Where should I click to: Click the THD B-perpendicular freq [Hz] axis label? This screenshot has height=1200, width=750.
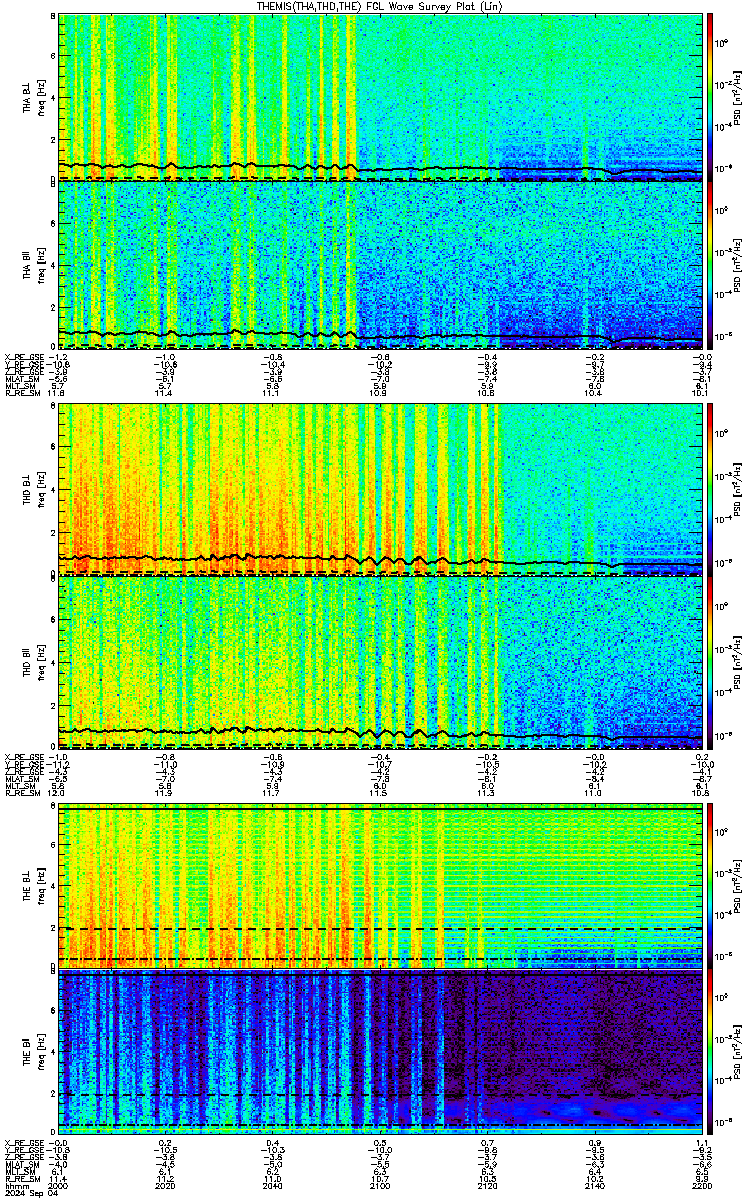click(x=40, y=490)
